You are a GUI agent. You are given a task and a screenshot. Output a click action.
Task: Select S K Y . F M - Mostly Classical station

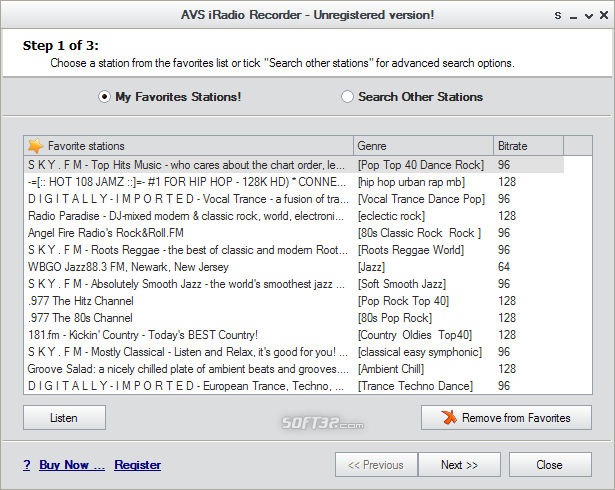(x=294, y=352)
